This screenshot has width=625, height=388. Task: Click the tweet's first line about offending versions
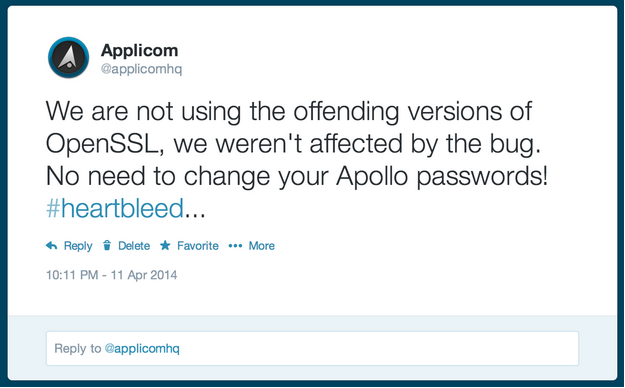[x=289, y=111]
